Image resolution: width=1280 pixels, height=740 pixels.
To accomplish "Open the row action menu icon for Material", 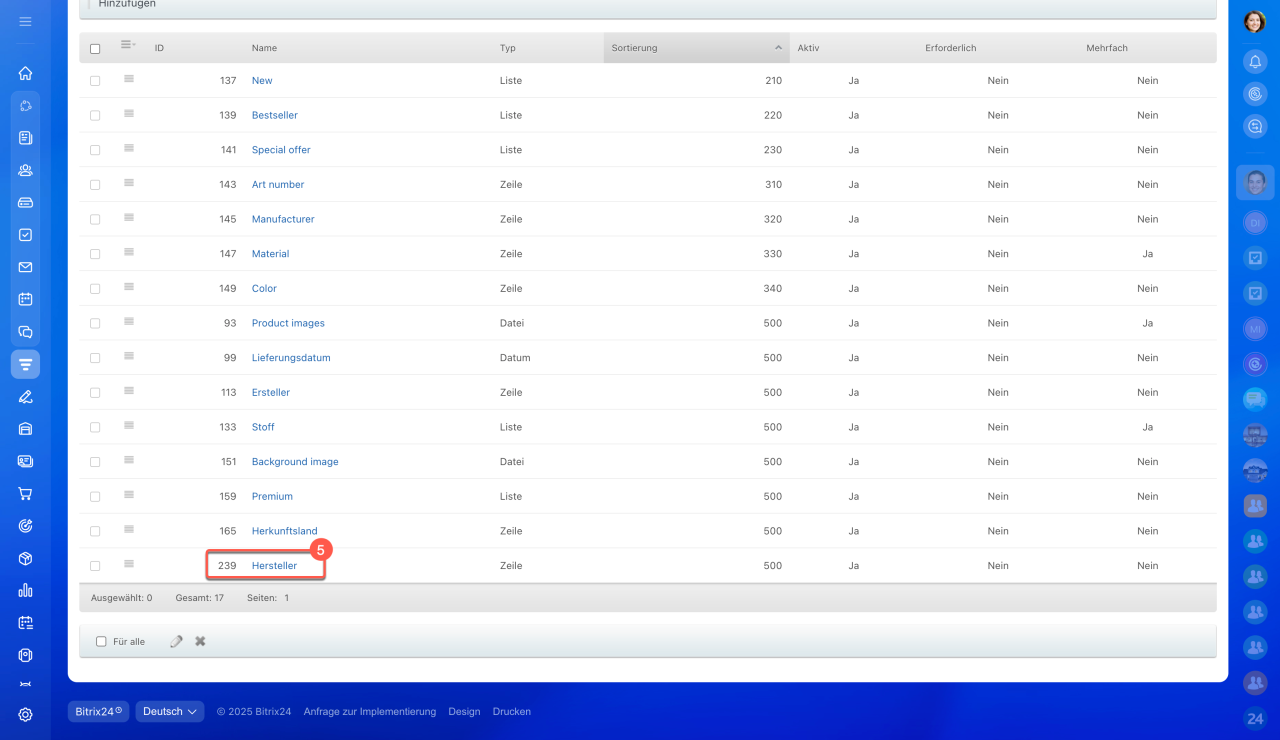I will click(x=129, y=253).
